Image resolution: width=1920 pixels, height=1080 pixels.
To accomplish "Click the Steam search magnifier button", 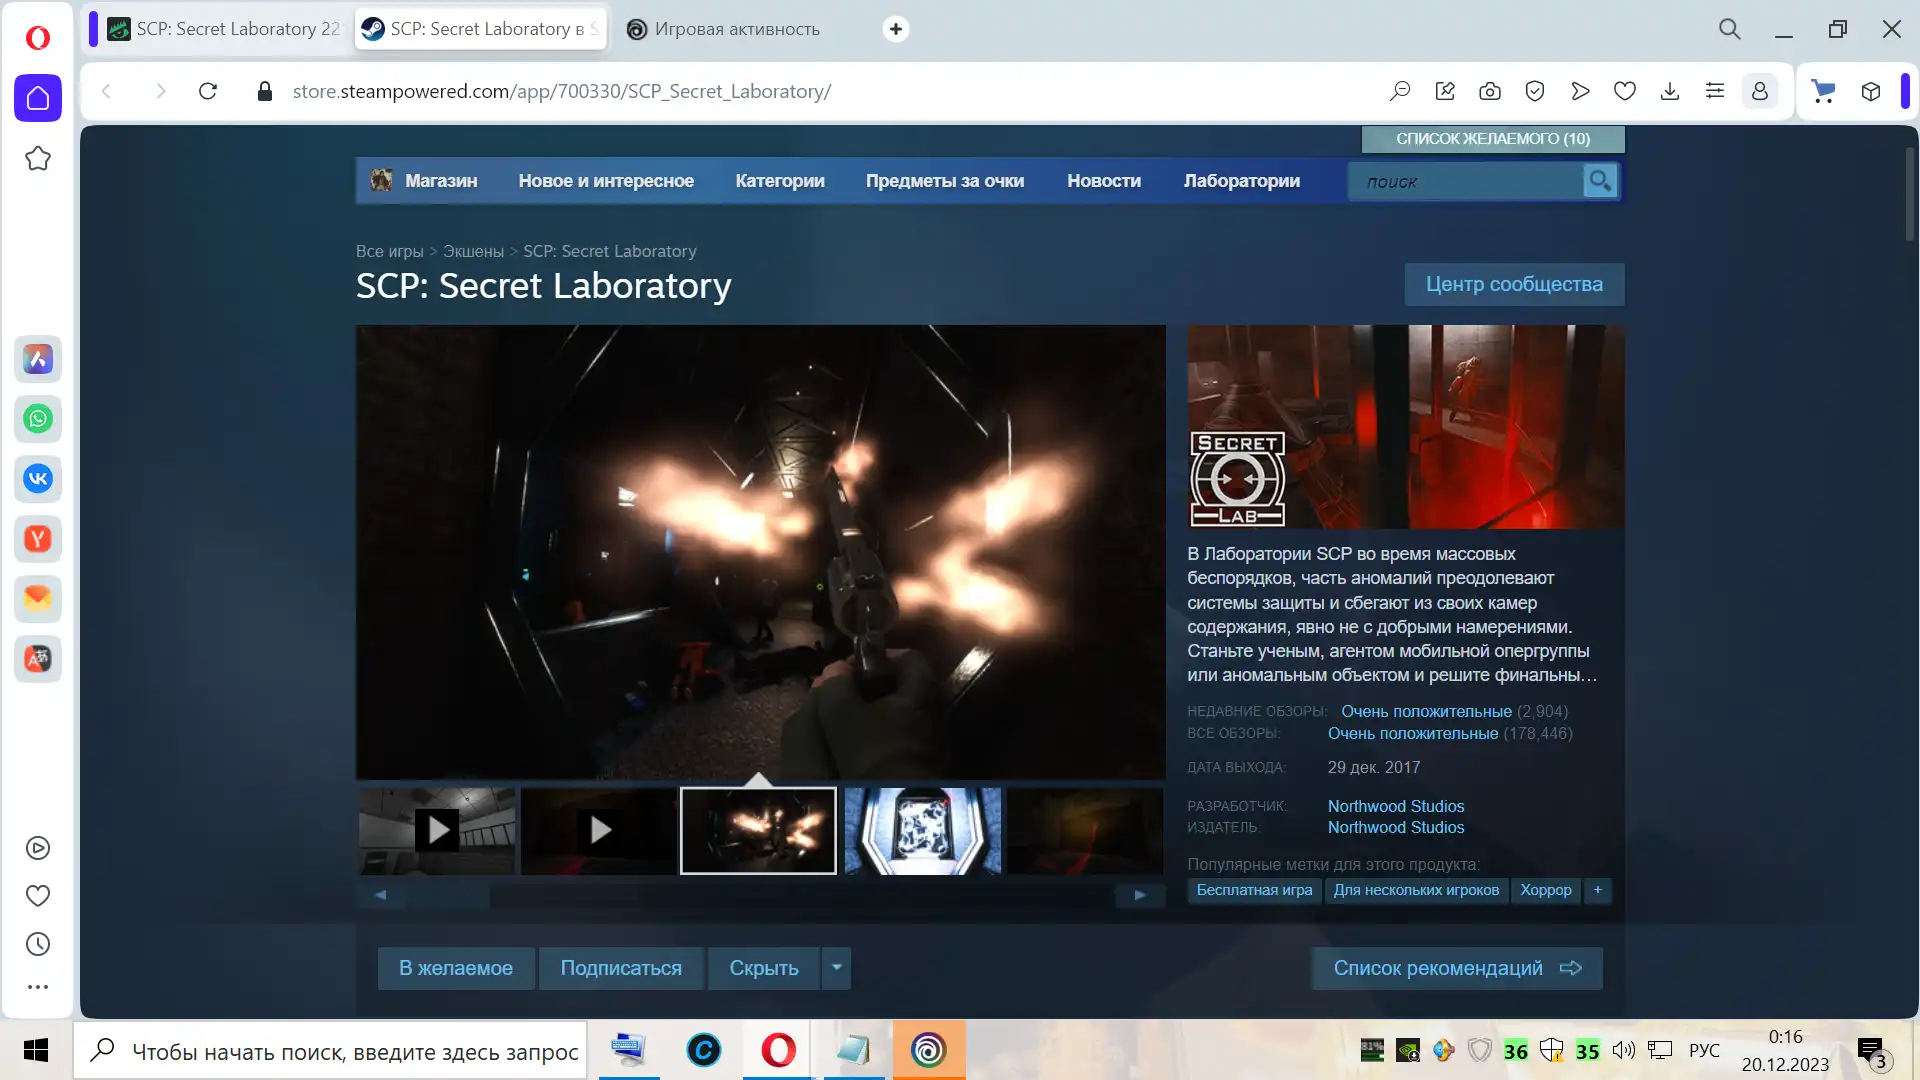I will coord(1600,181).
